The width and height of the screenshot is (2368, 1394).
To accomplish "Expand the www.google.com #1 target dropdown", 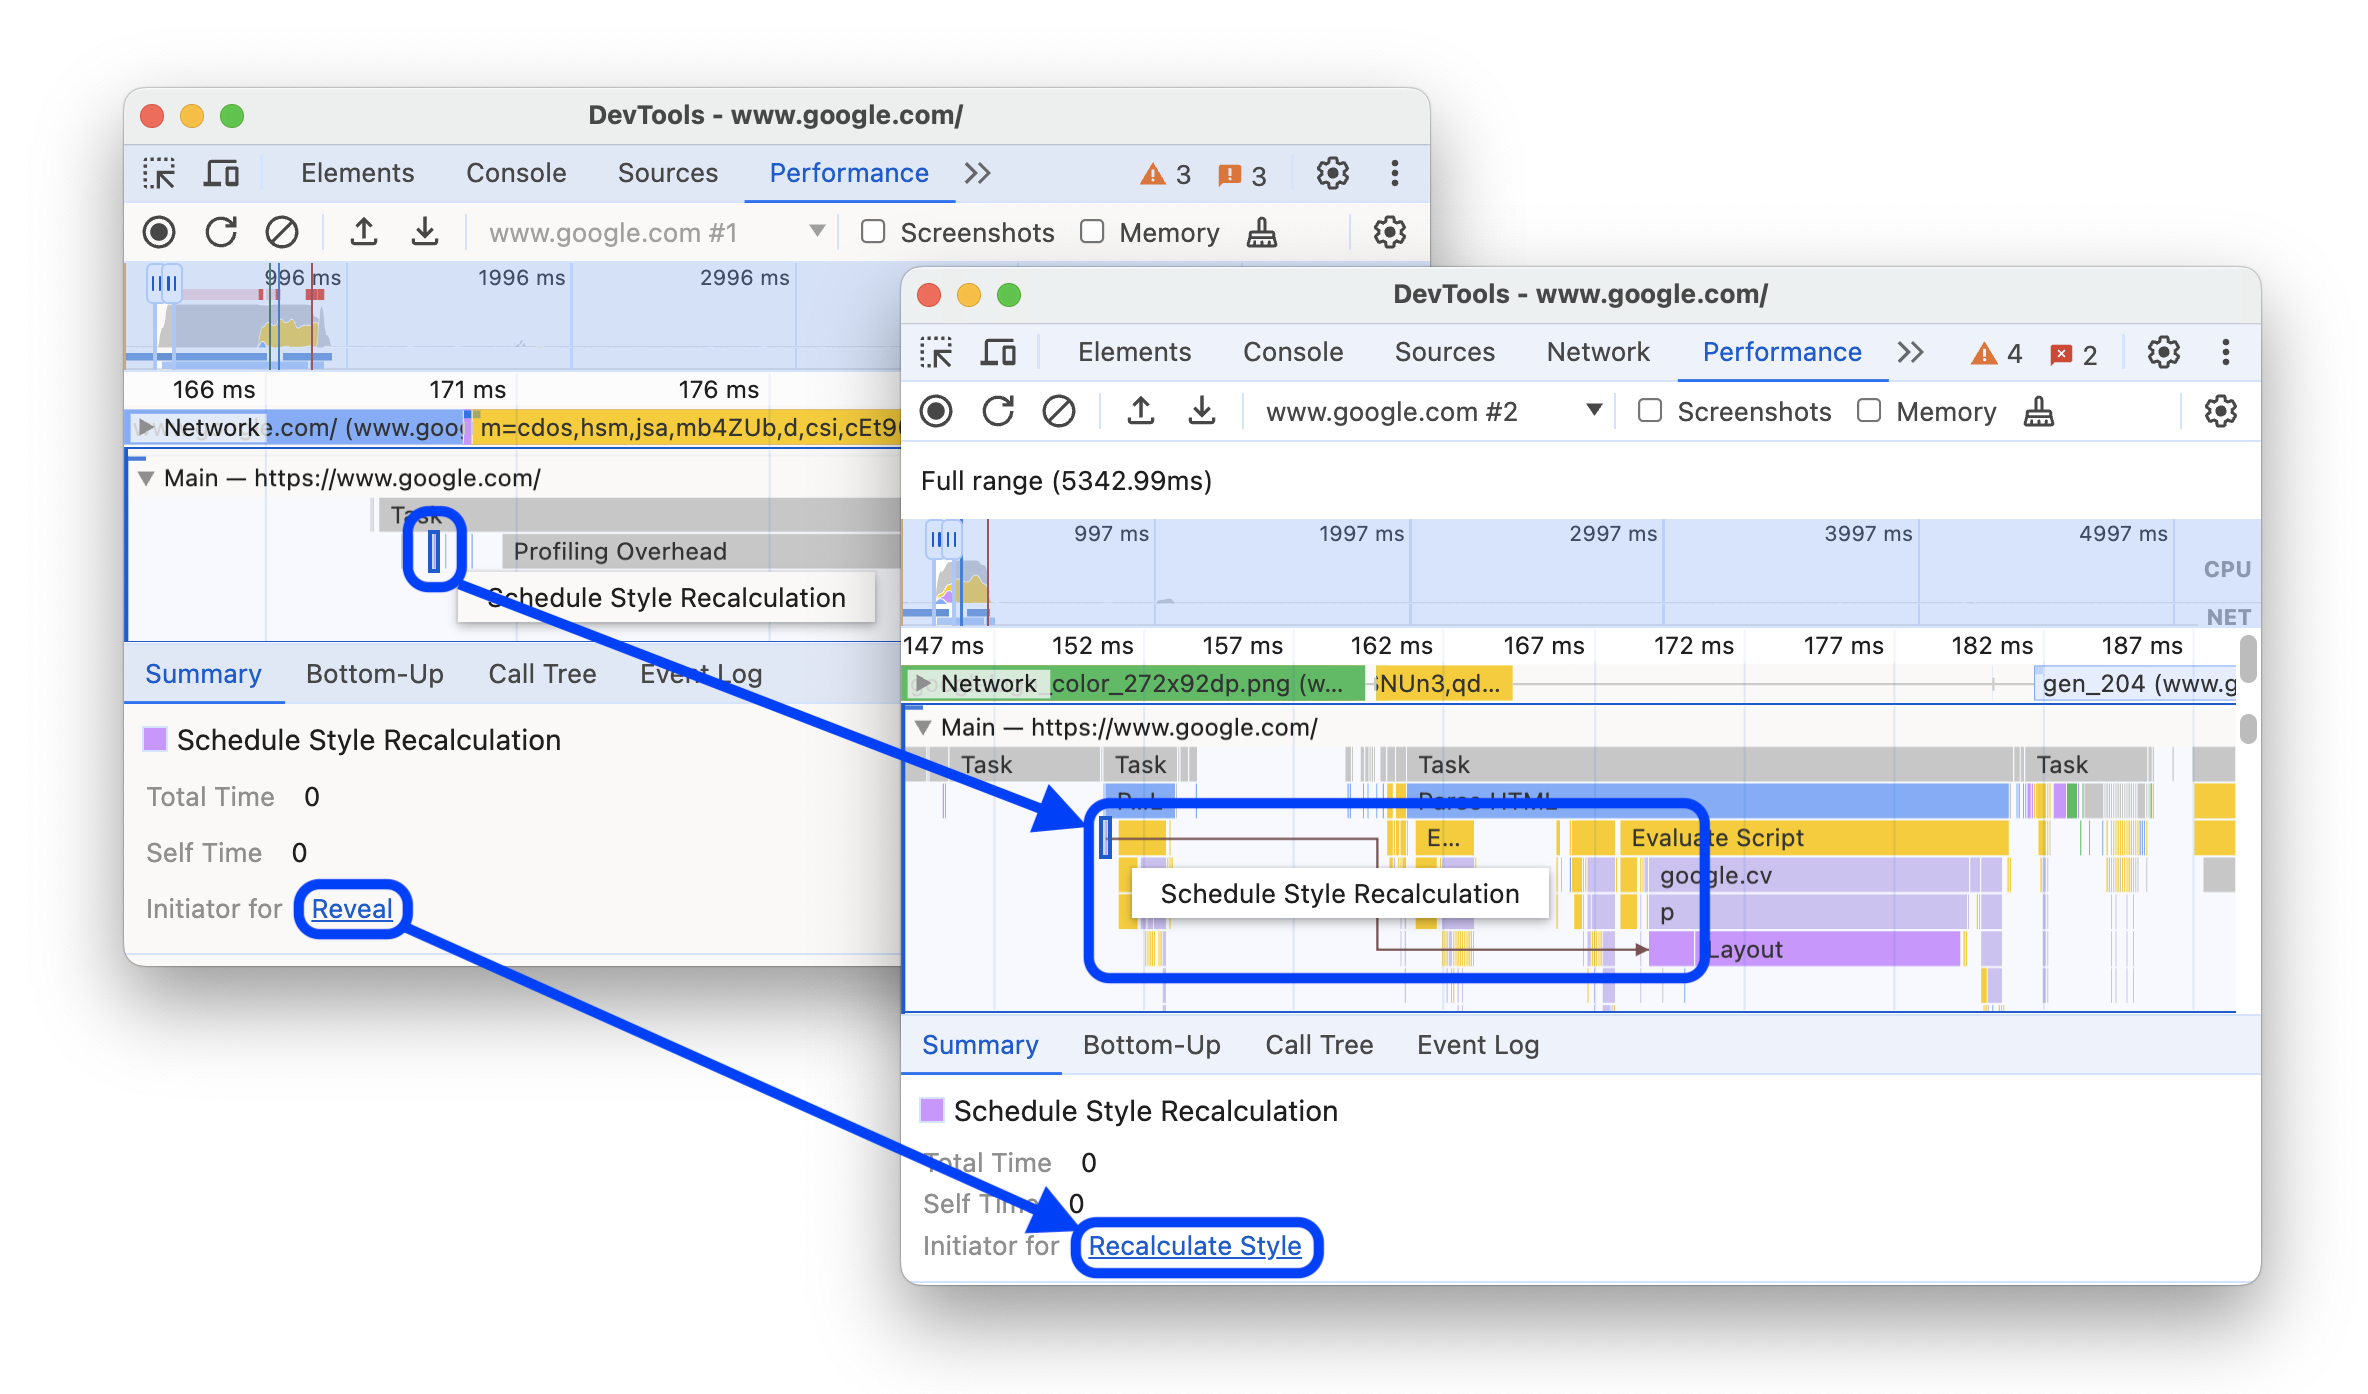I will tap(825, 231).
